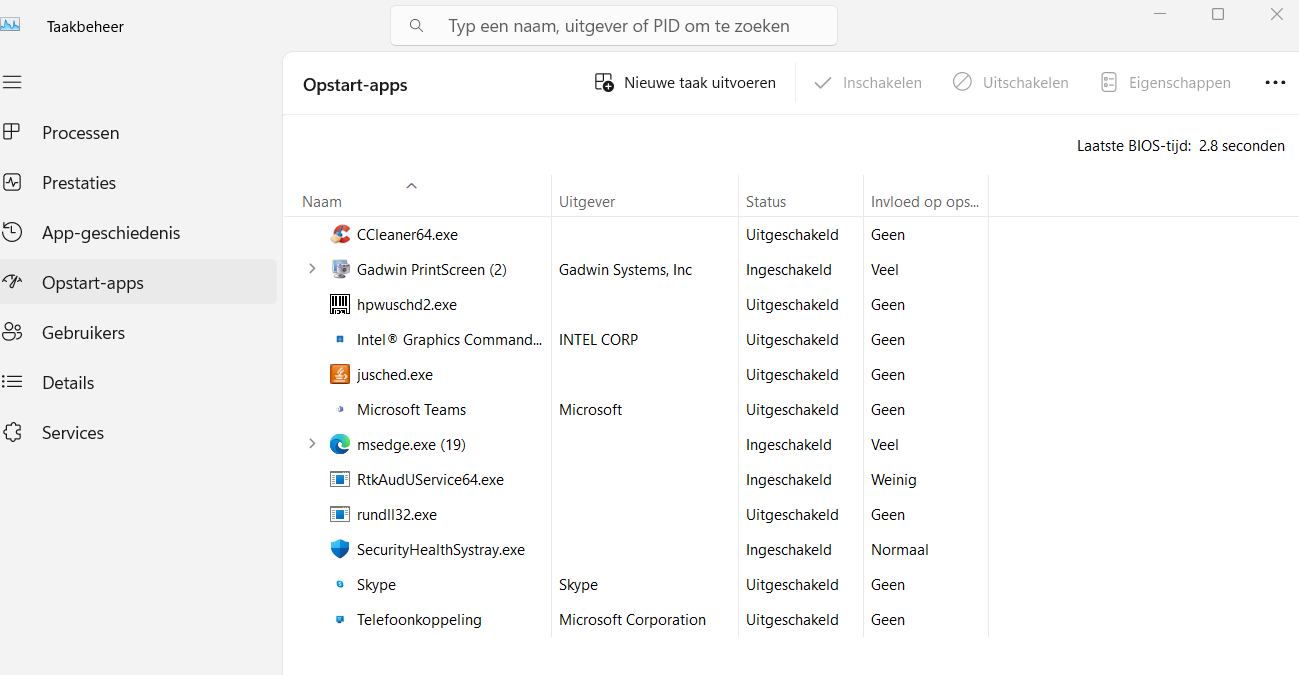
Task: Click Nieuwe taak uitvoeren button
Action: point(686,83)
